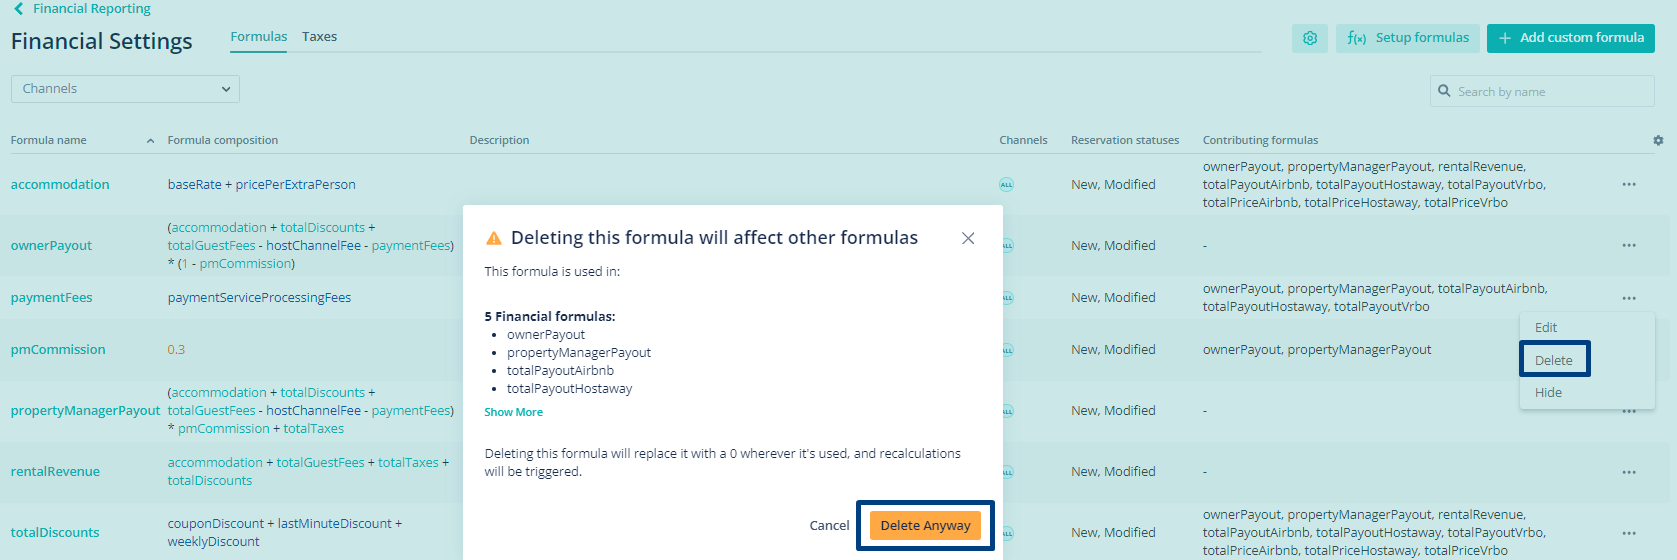Click Cancel in the delete dialog
Viewport: 1677px width, 560px height.
click(x=829, y=526)
